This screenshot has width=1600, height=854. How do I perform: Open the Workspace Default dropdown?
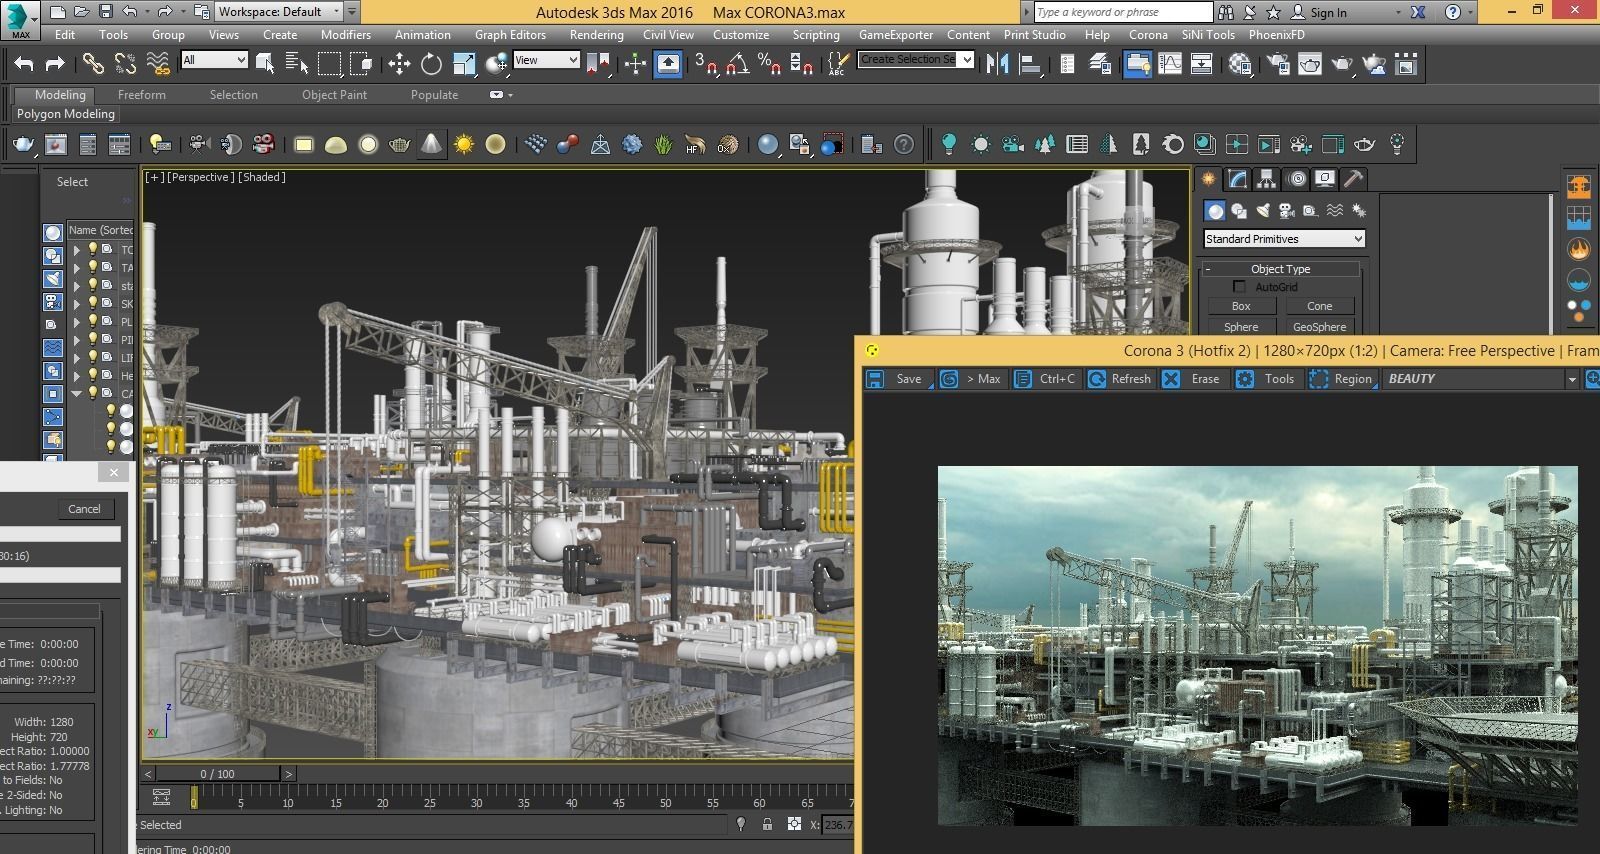pyautogui.click(x=279, y=12)
